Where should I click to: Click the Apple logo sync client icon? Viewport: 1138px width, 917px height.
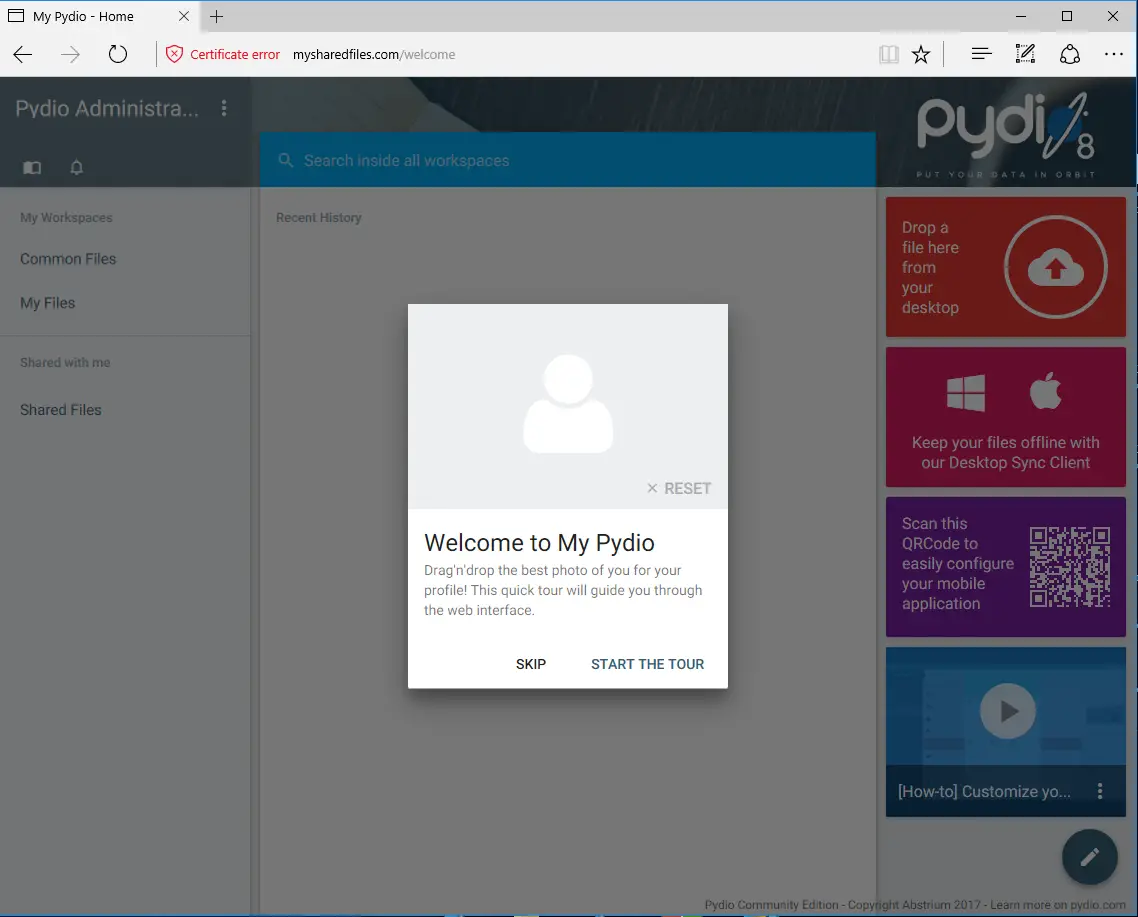point(1046,391)
